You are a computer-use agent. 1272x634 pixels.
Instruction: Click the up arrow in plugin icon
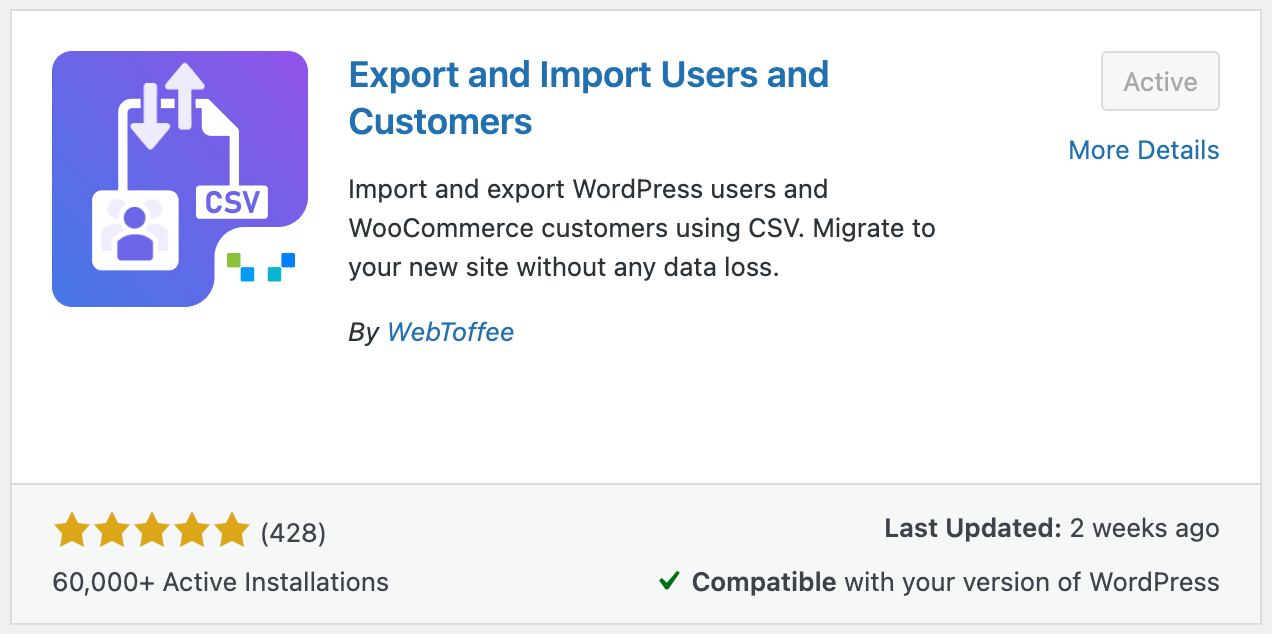coord(184,95)
